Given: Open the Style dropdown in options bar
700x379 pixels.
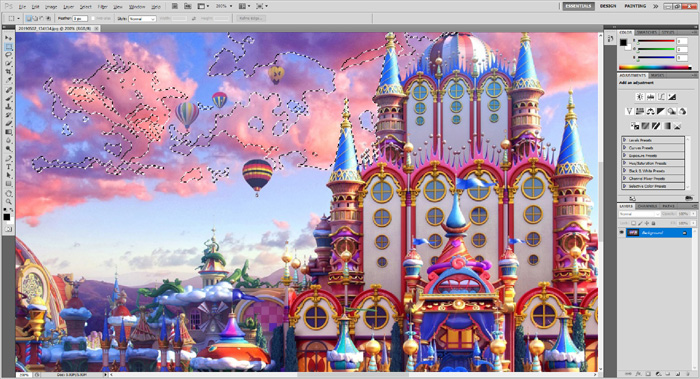Looking at the screenshot, I should 142,18.
